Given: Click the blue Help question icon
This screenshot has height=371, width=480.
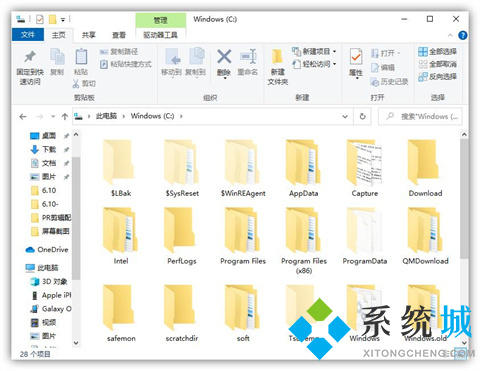Looking at the screenshot, I should pos(463,35).
